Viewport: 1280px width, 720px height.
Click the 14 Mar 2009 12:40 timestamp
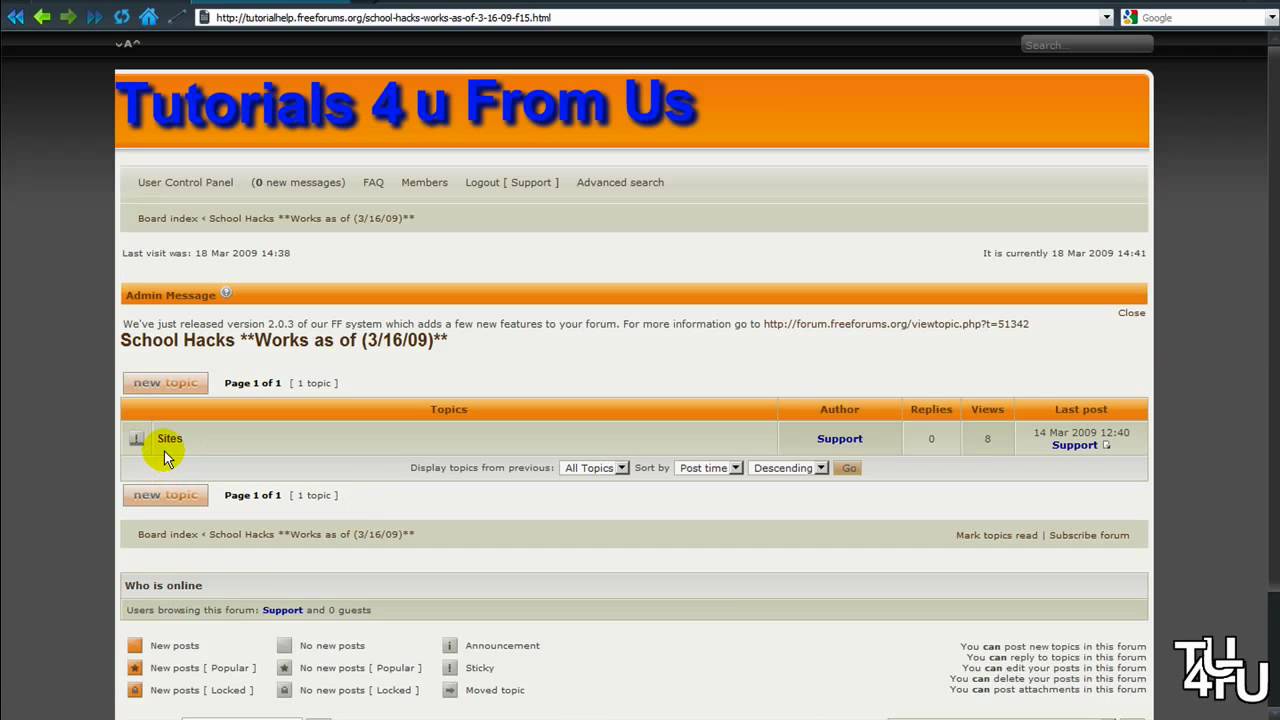pyautogui.click(x=1081, y=433)
